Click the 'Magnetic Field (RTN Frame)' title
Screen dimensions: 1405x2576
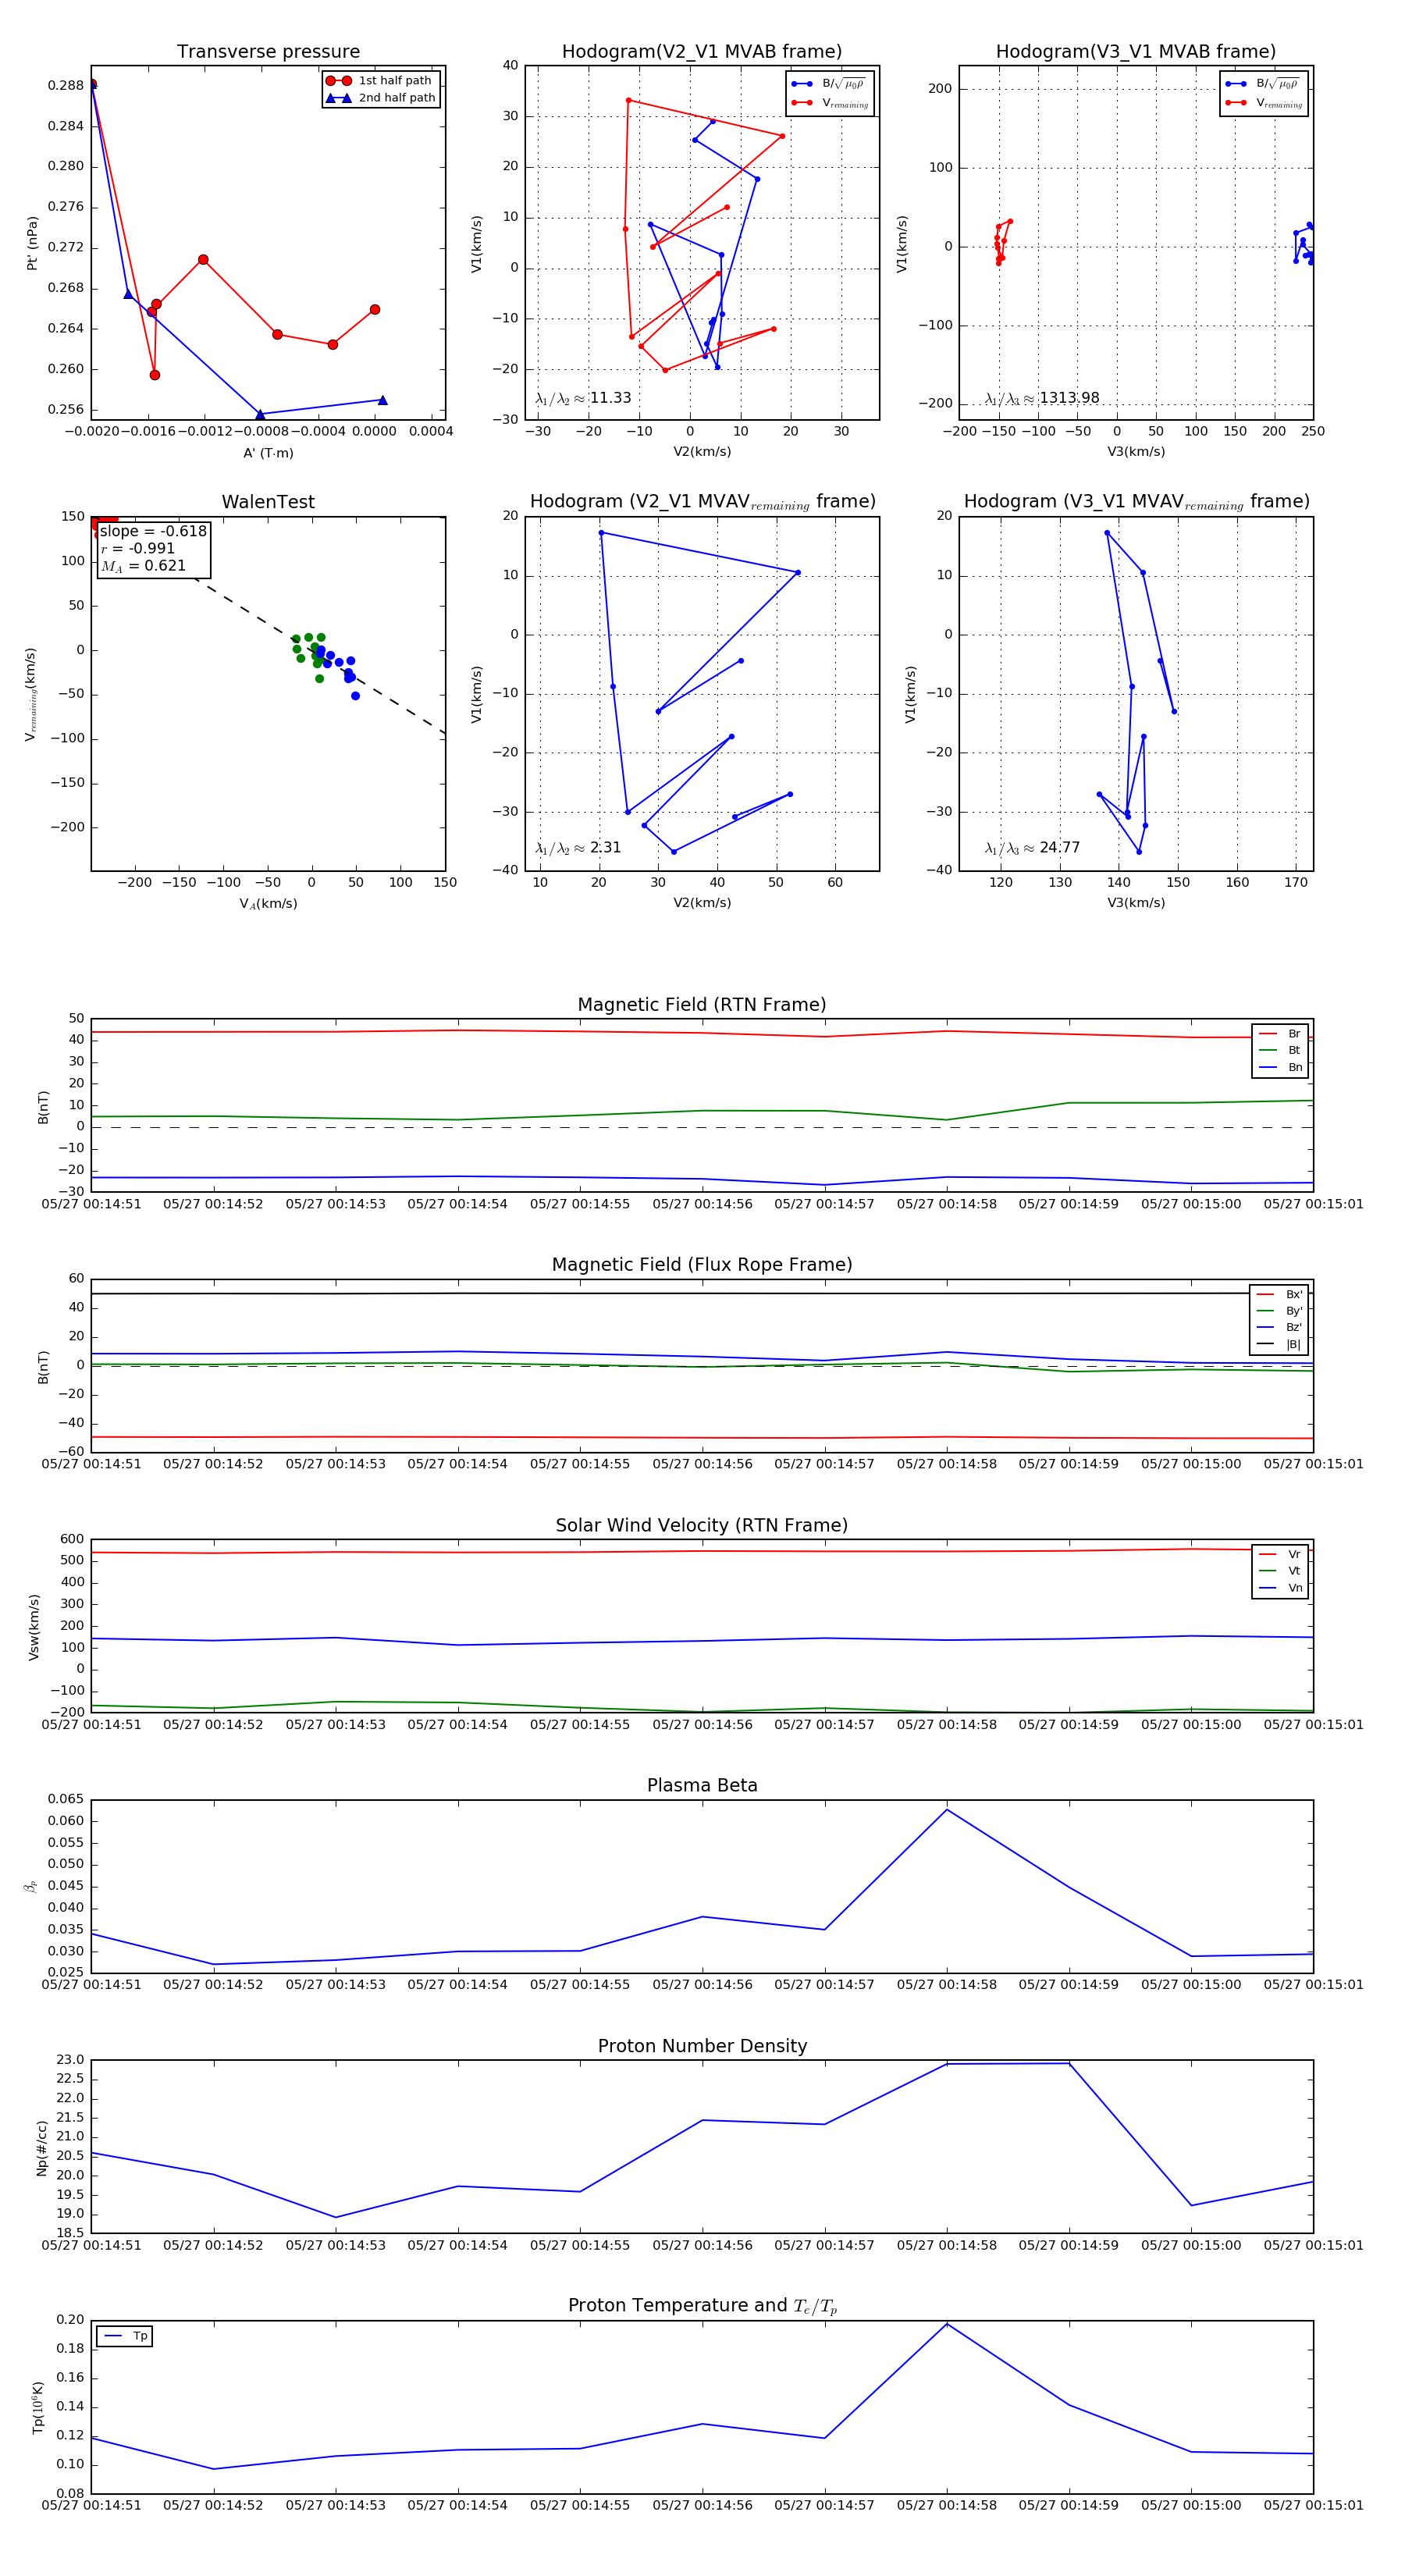[x=702, y=1005]
